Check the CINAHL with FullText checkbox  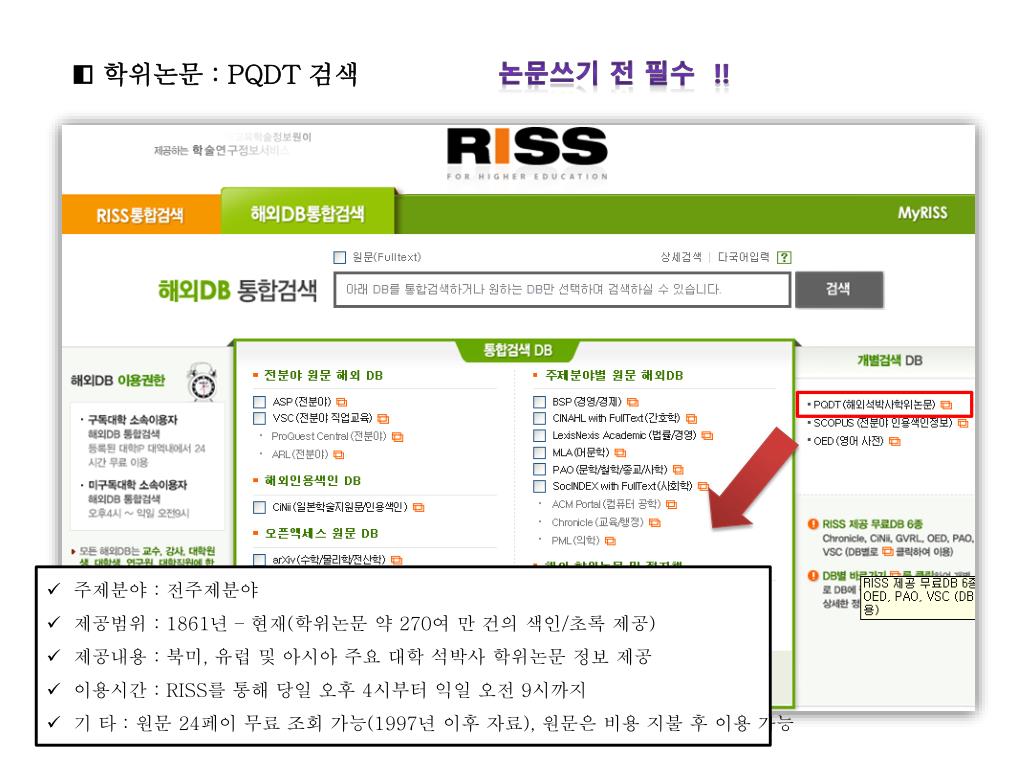(539, 418)
